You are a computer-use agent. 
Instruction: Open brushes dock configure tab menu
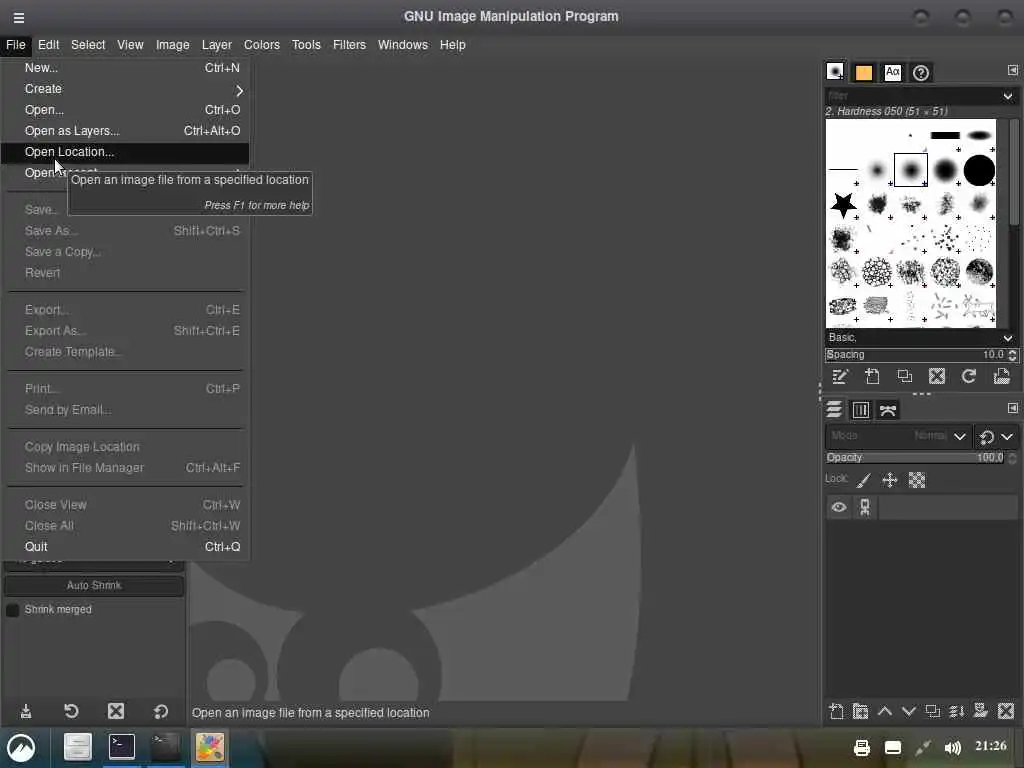[x=1012, y=70]
